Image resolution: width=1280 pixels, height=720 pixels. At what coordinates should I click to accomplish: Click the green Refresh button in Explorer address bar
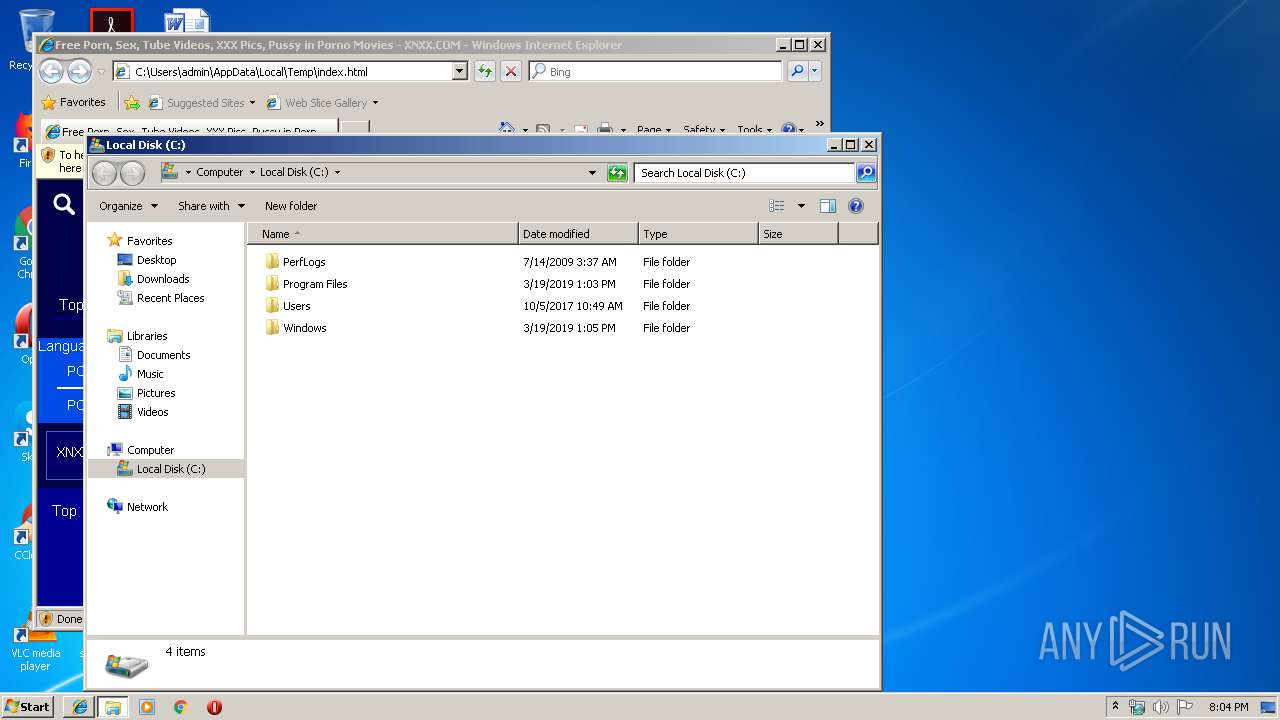click(617, 173)
